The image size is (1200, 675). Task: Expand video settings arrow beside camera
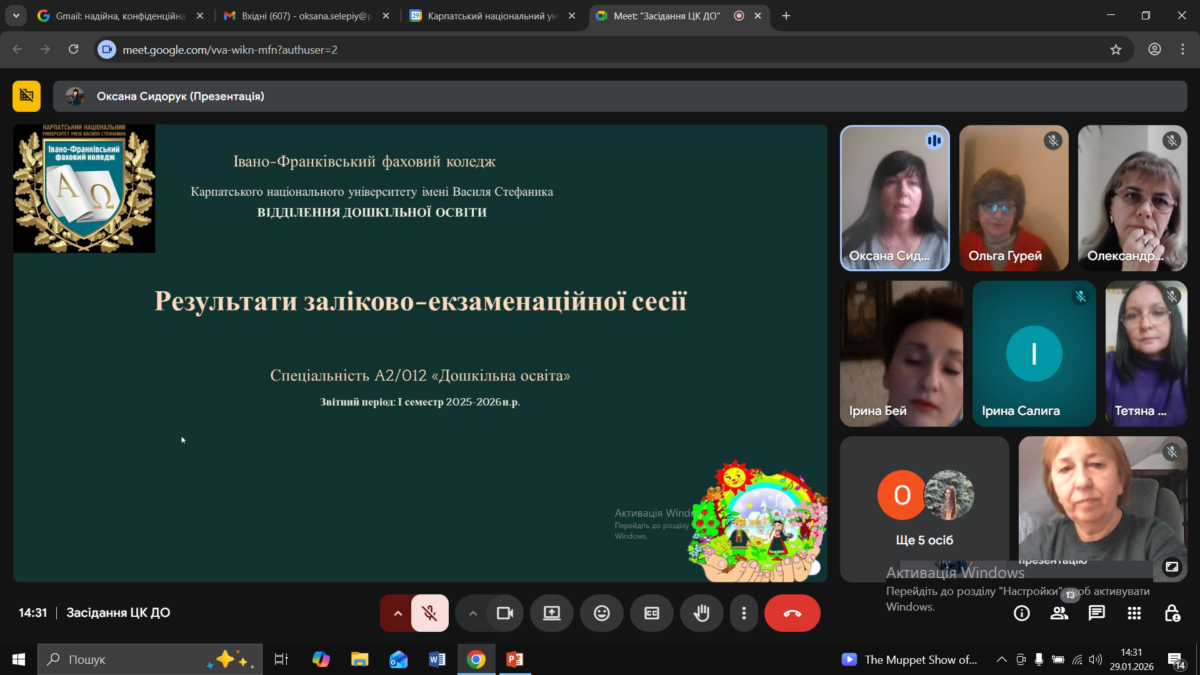(473, 613)
